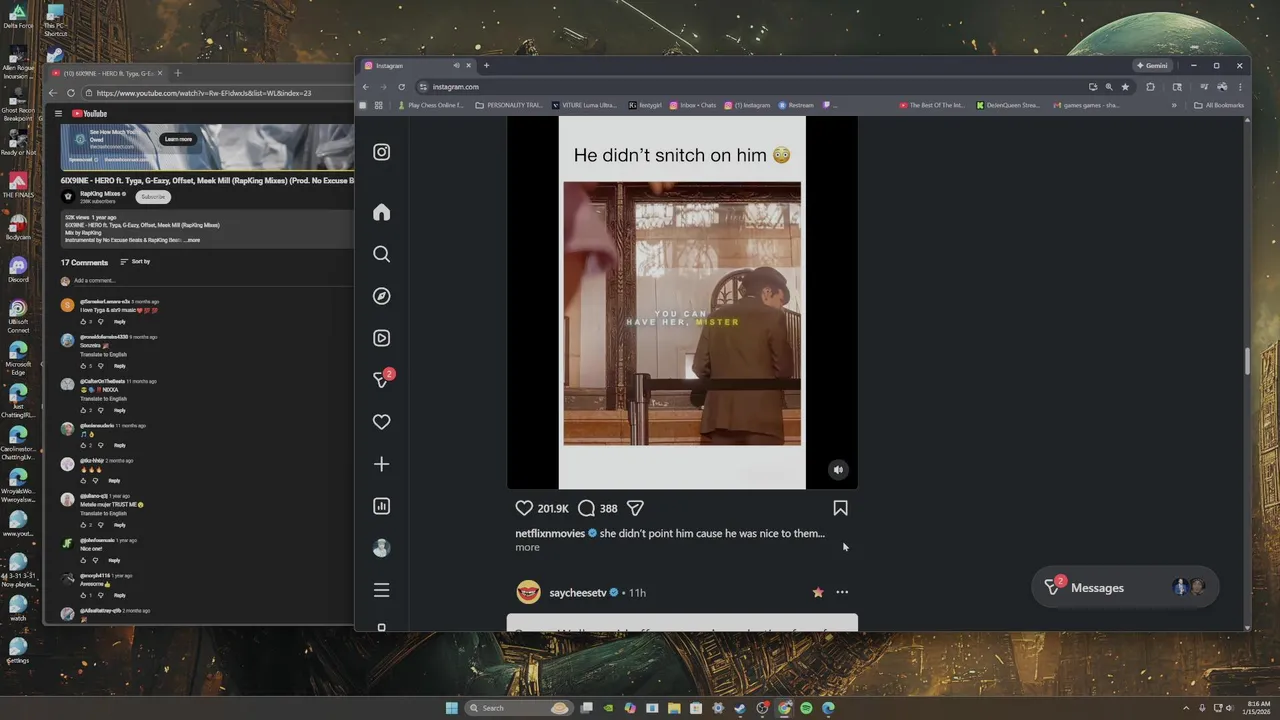This screenshot has height=720, width=1280.
Task: Open the VITURE Luma Ultra bookmark
Action: point(585,105)
